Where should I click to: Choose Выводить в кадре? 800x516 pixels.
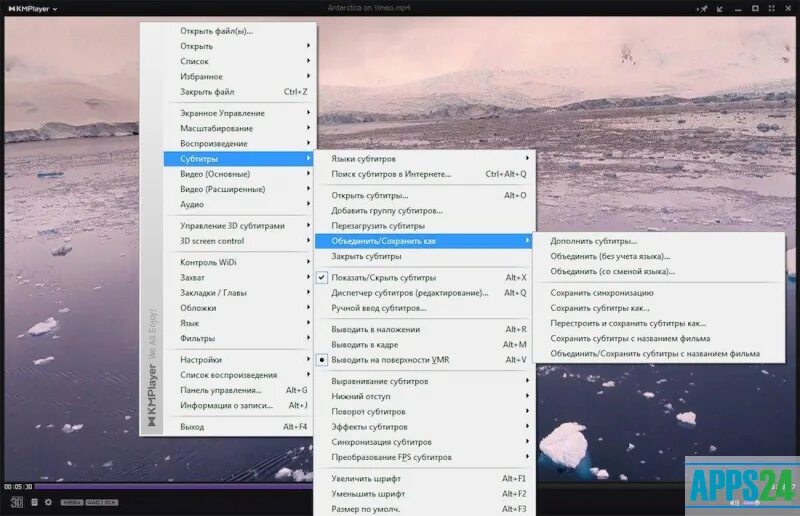tap(426, 345)
